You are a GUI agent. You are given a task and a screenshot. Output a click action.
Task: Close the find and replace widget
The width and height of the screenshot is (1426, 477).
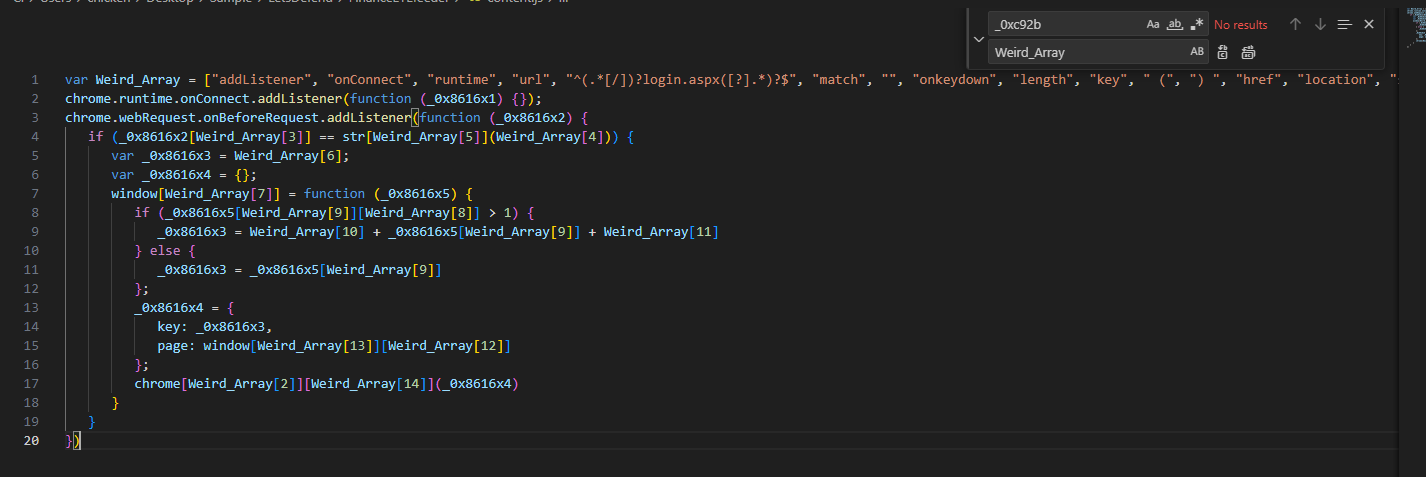(1369, 25)
